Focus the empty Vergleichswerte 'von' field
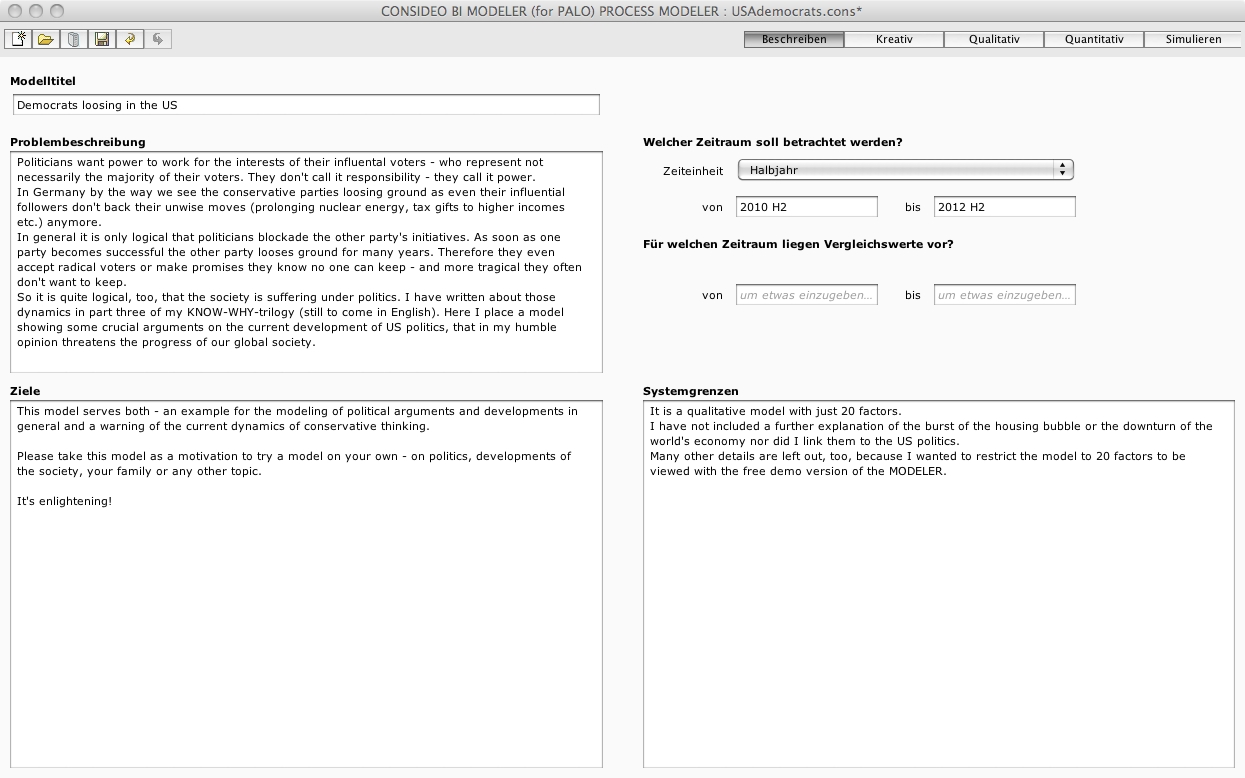 click(806, 295)
